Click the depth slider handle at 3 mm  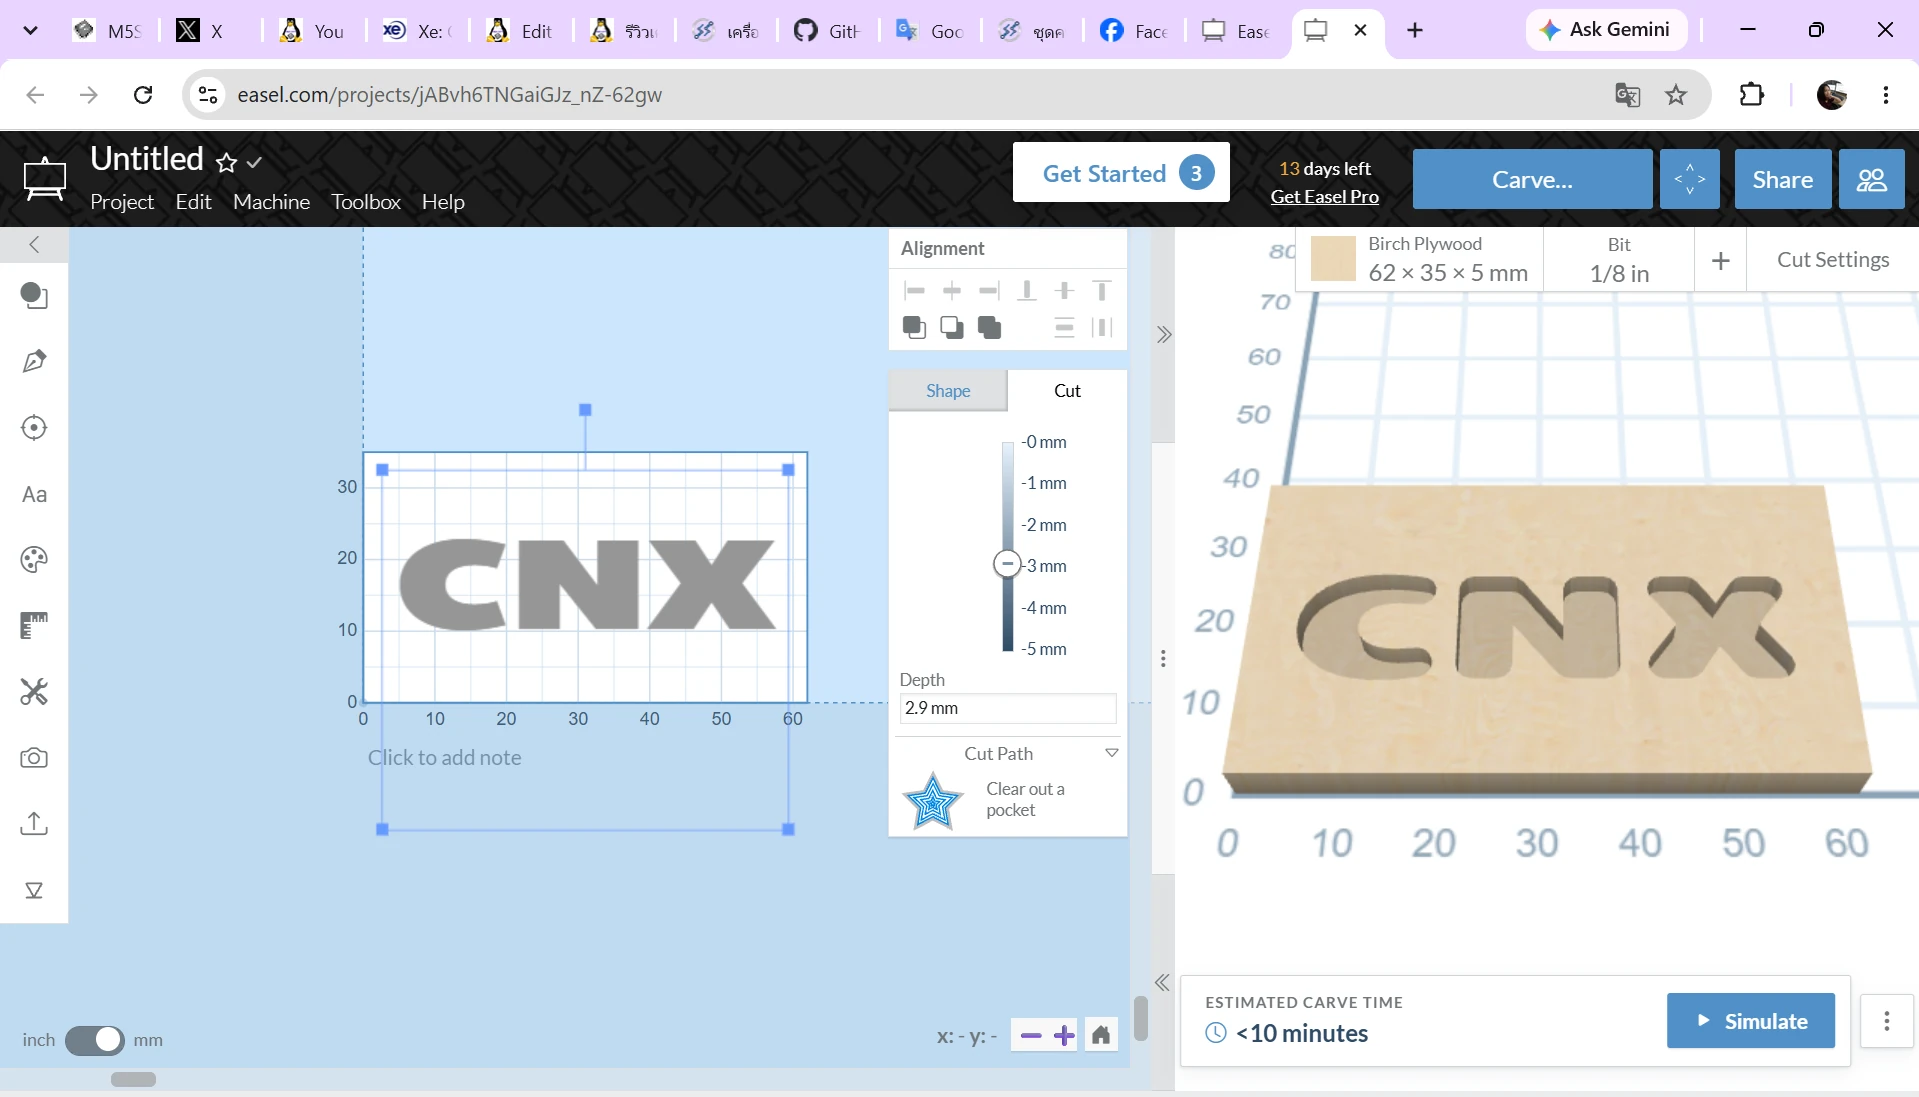pos(1007,564)
